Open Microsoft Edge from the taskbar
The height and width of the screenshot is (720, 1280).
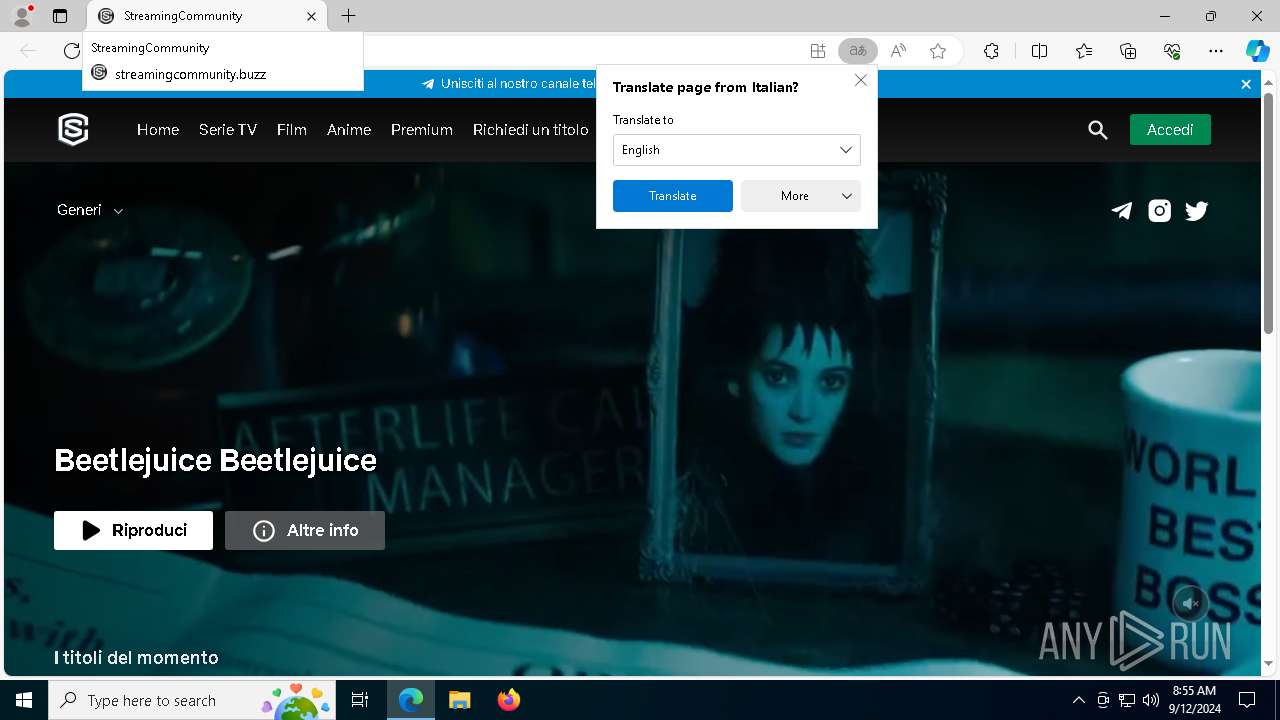411,700
